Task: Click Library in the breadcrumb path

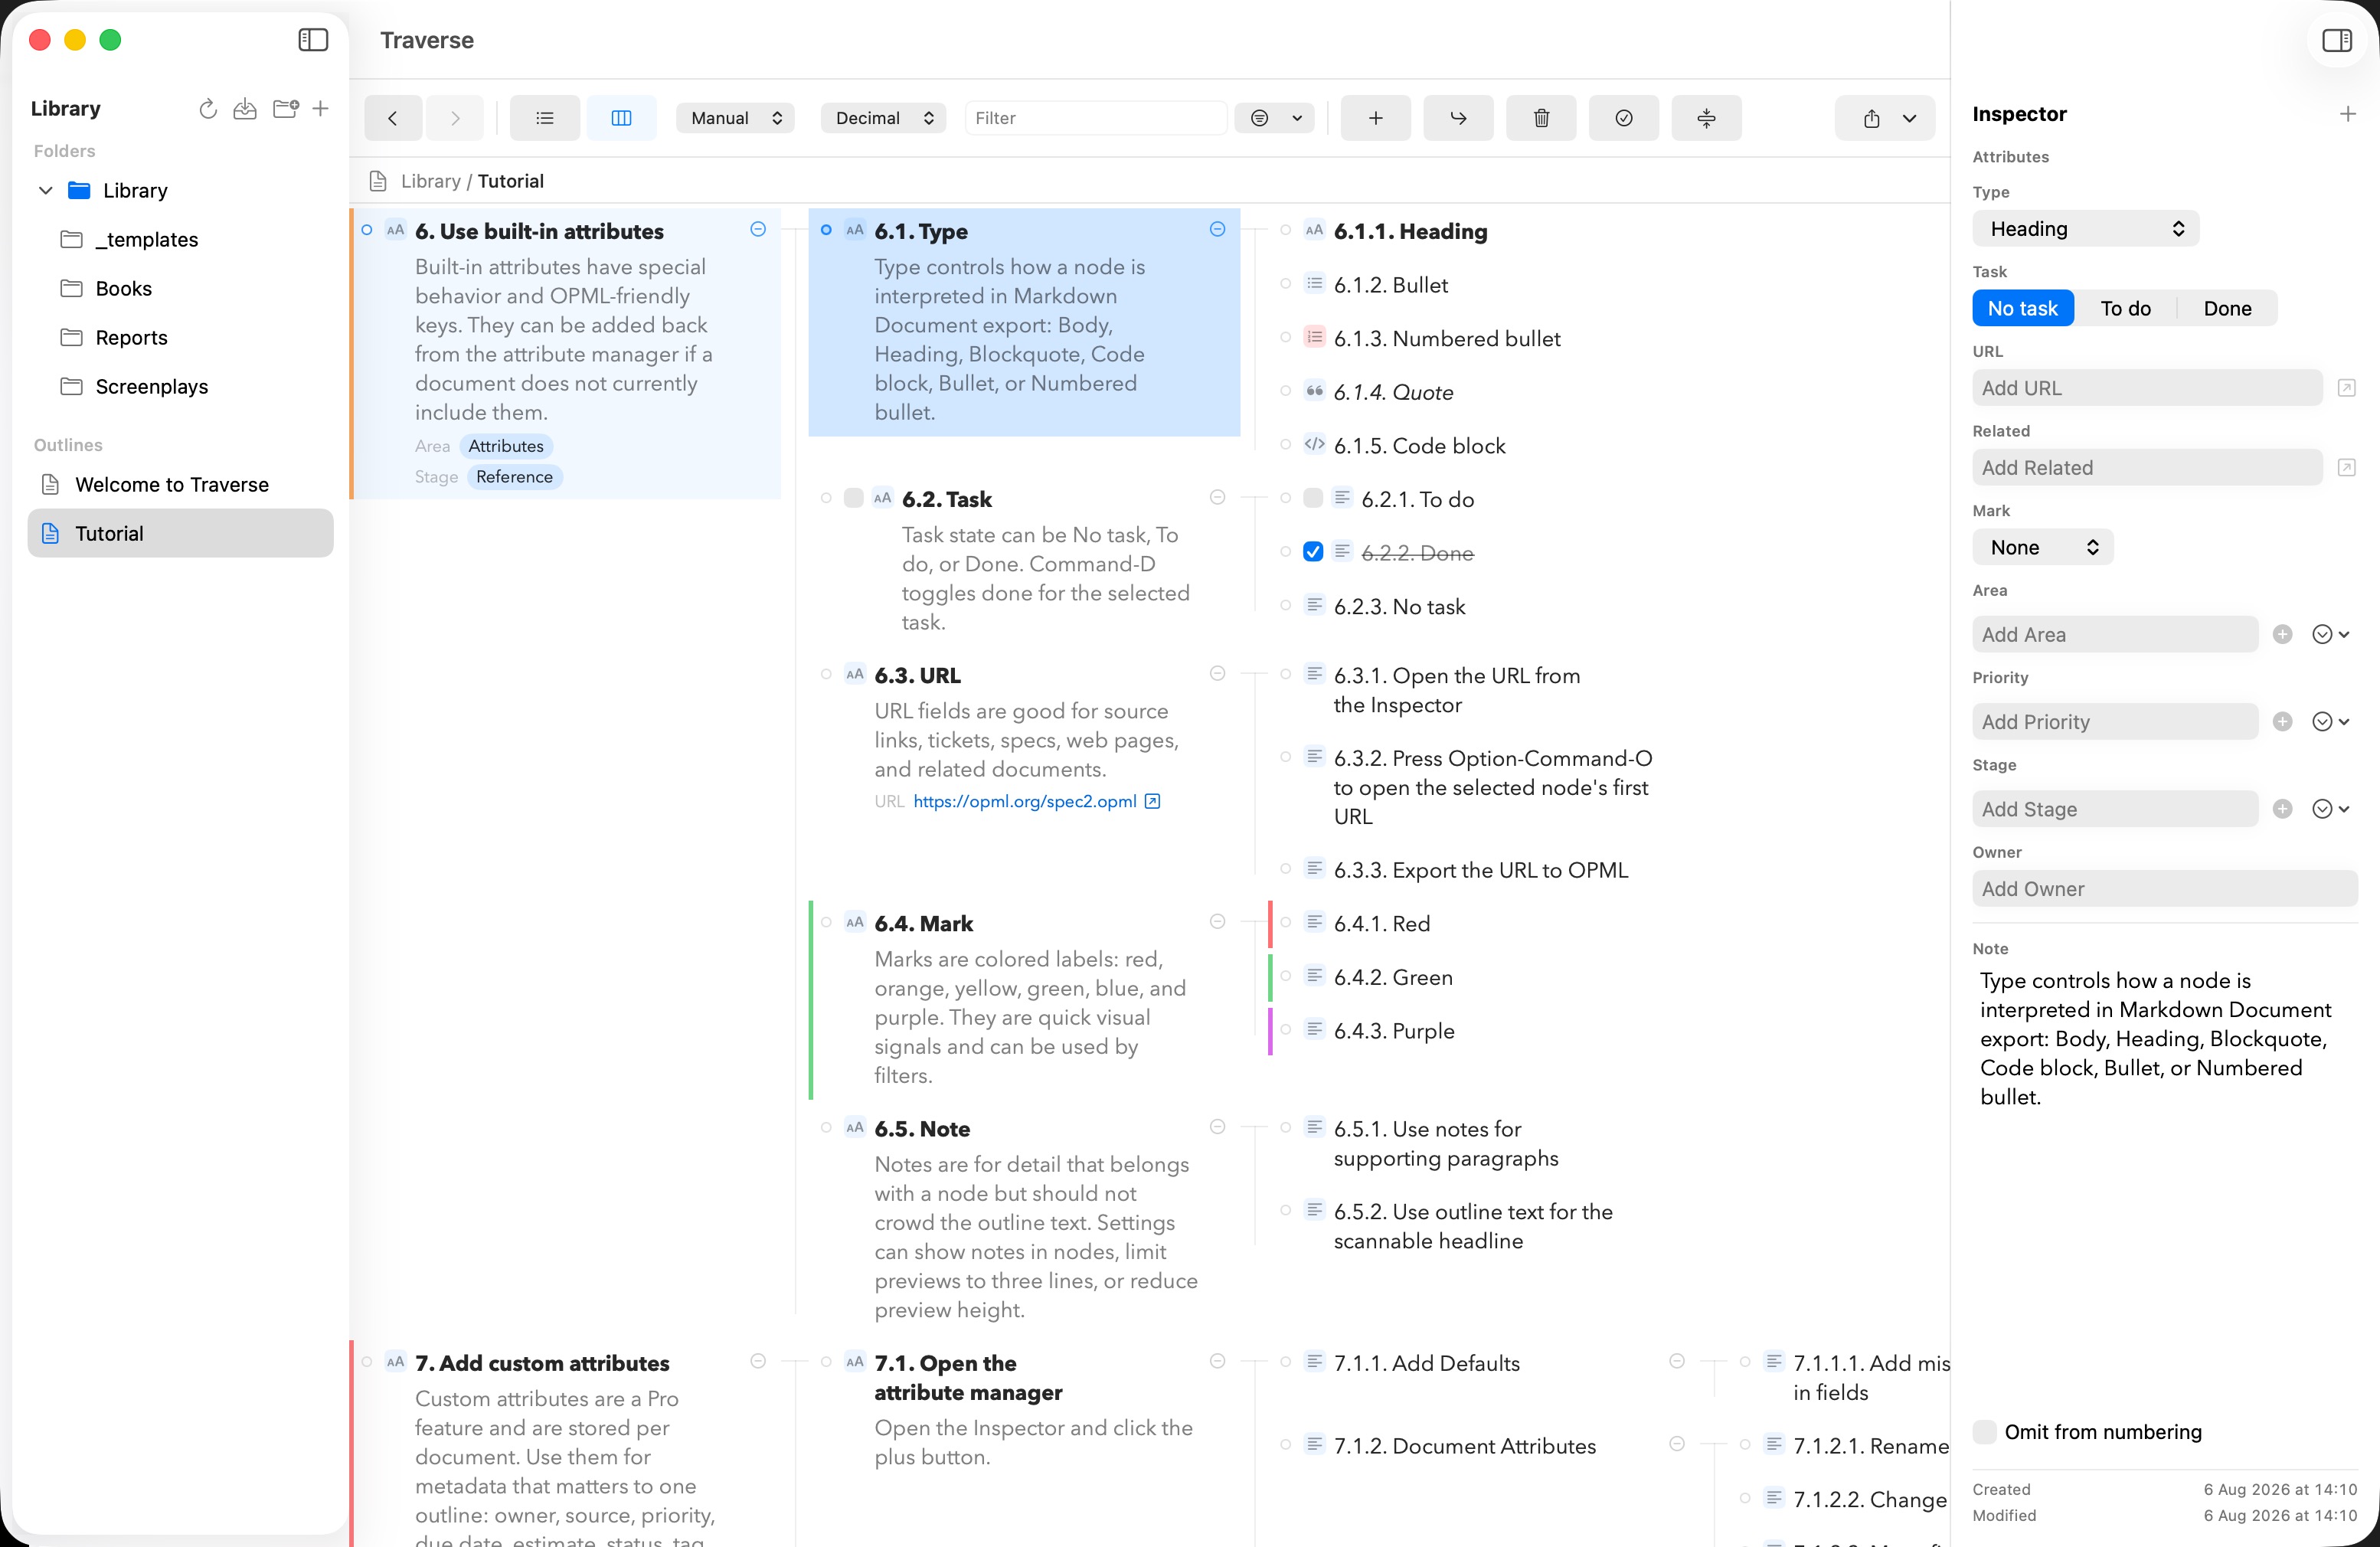Action: 430,181
